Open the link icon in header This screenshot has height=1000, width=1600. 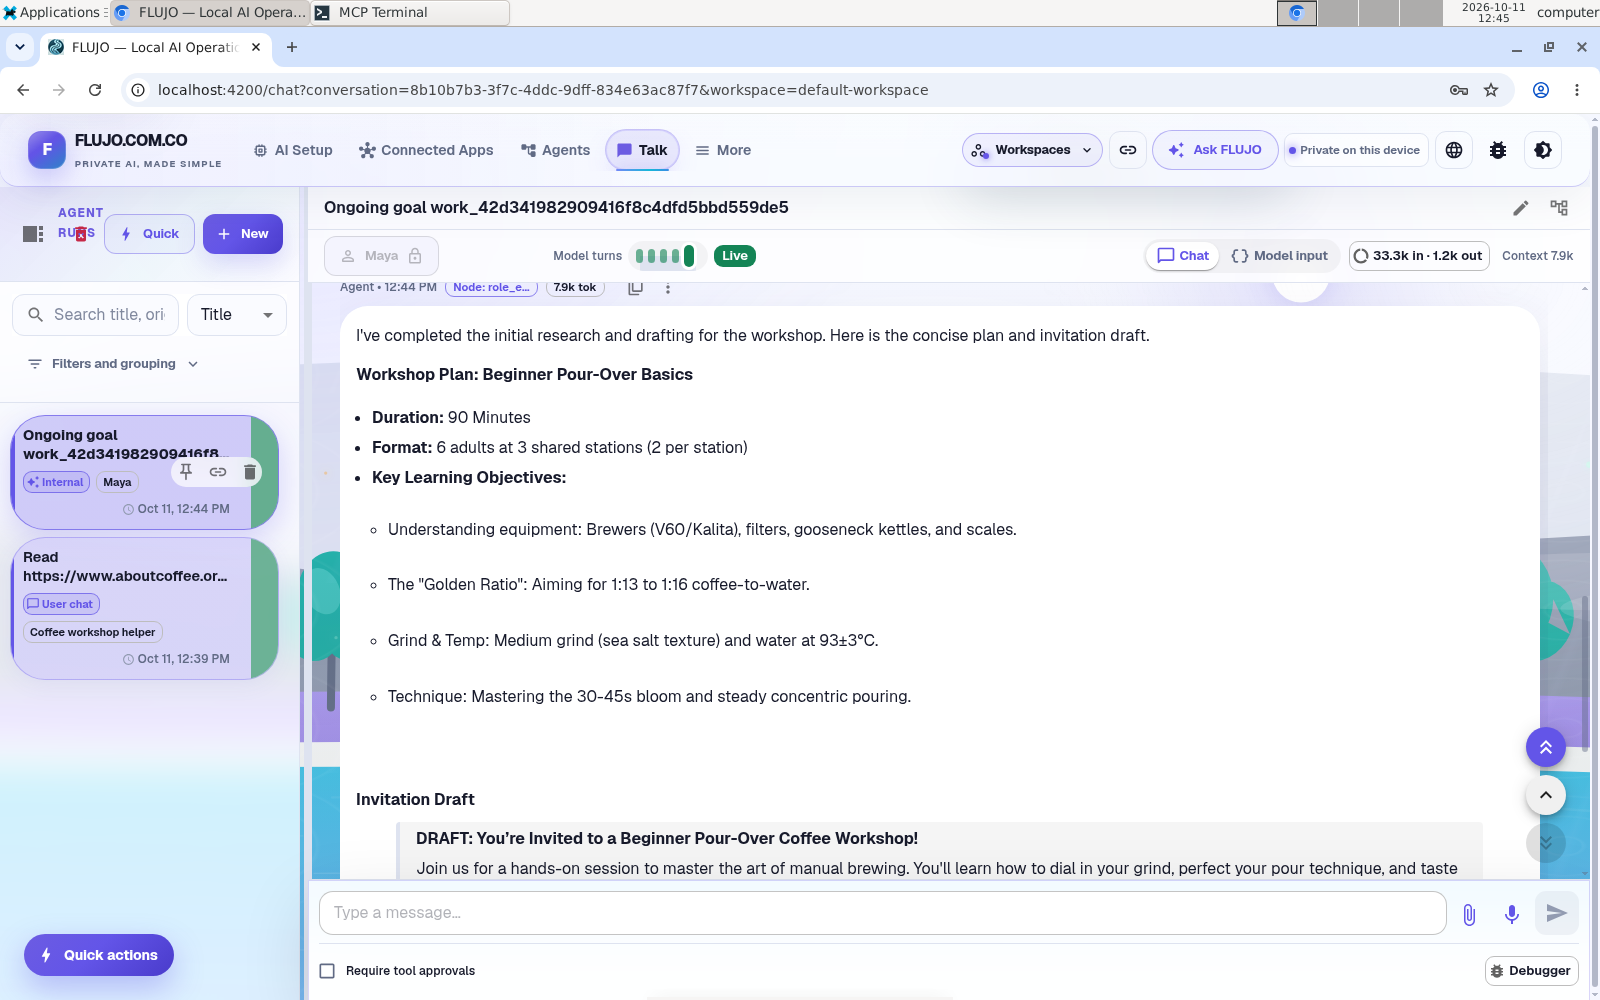(x=1128, y=150)
